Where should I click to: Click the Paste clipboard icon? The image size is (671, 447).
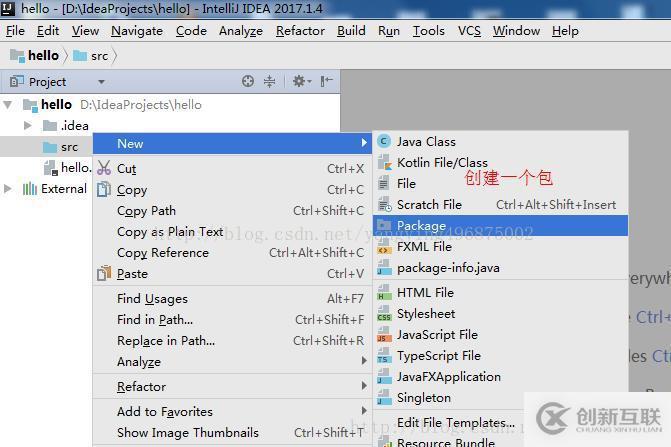(104, 273)
